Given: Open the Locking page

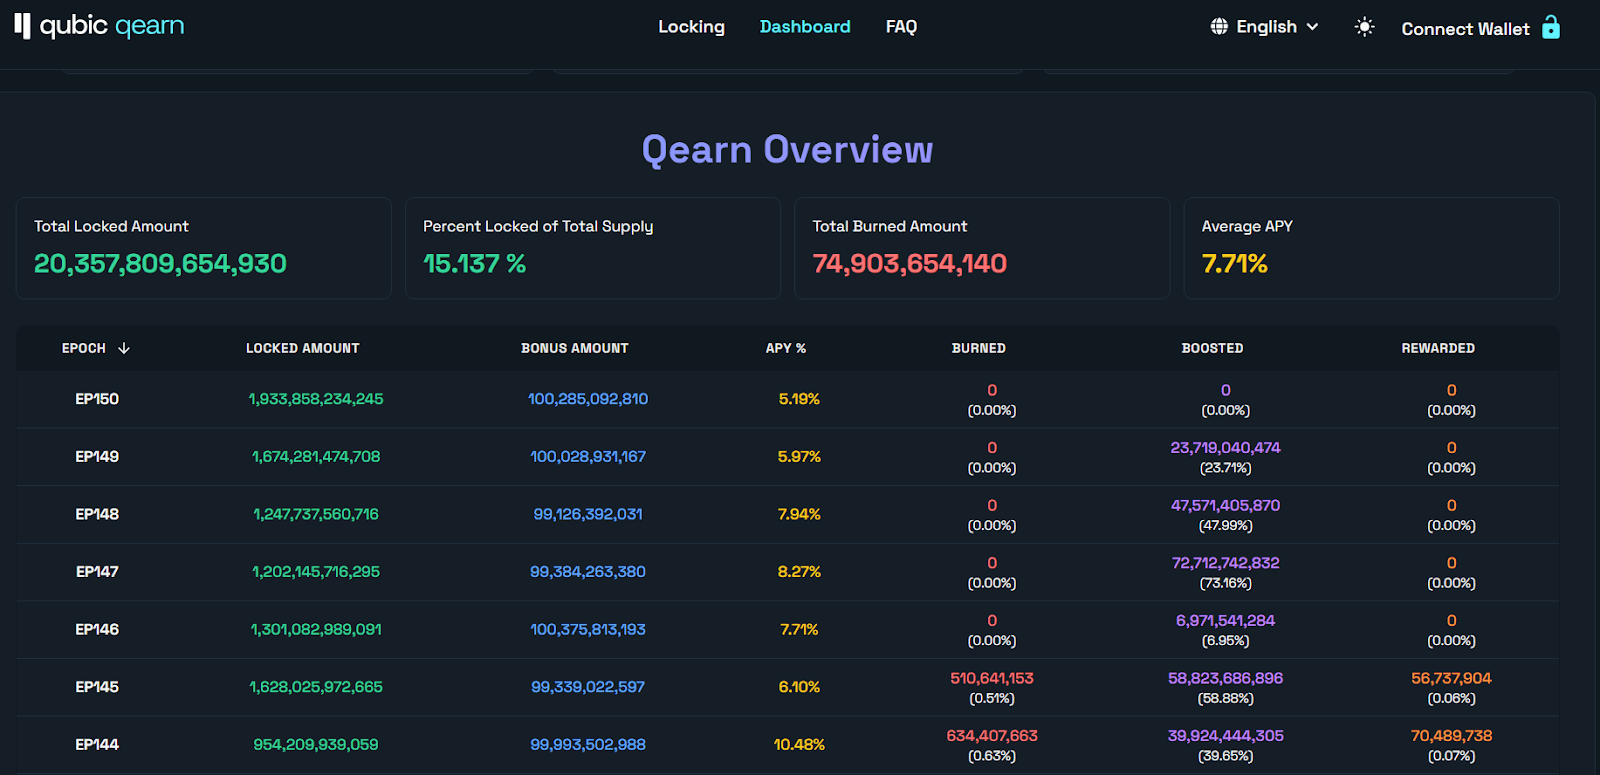Looking at the screenshot, I should [691, 27].
